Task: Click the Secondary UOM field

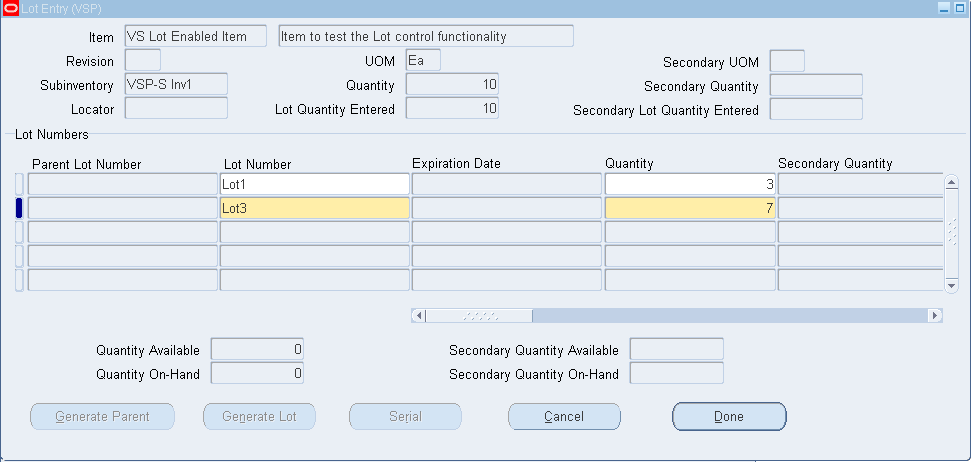Action: tap(787, 61)
